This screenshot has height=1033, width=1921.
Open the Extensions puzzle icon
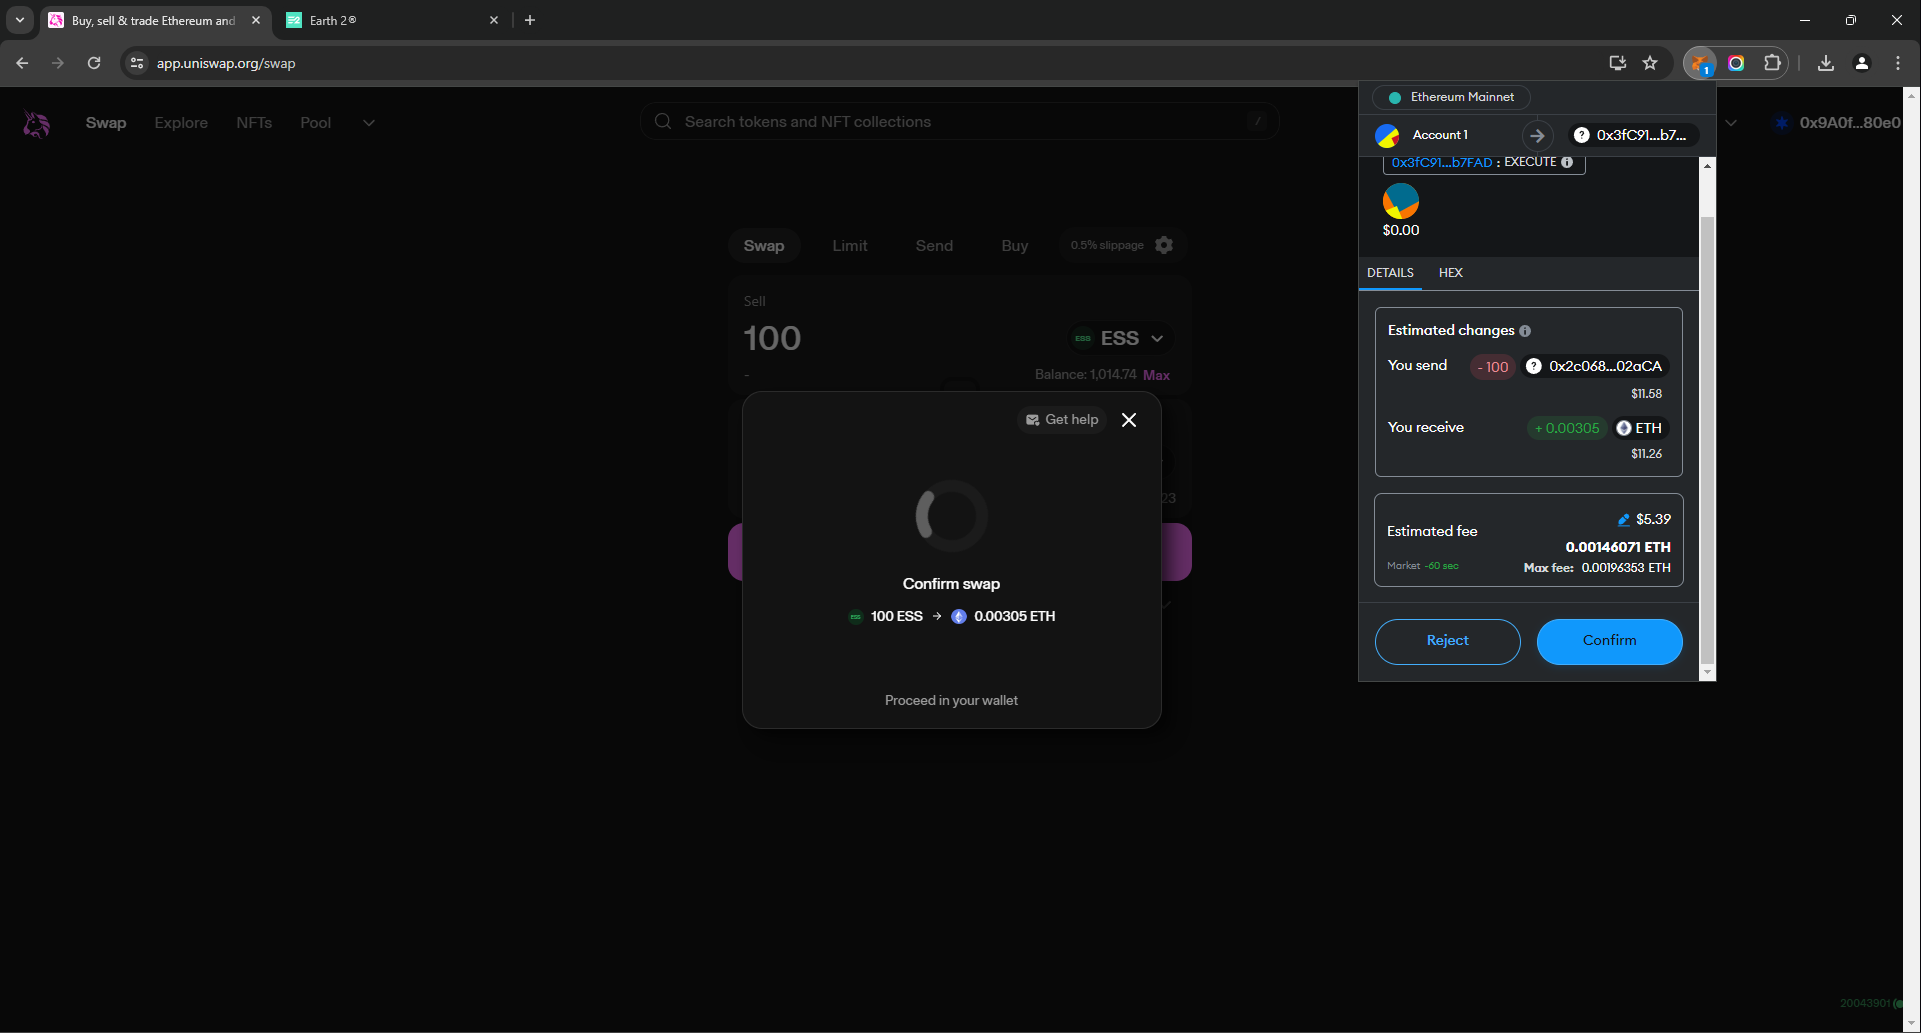(1772, 63)
